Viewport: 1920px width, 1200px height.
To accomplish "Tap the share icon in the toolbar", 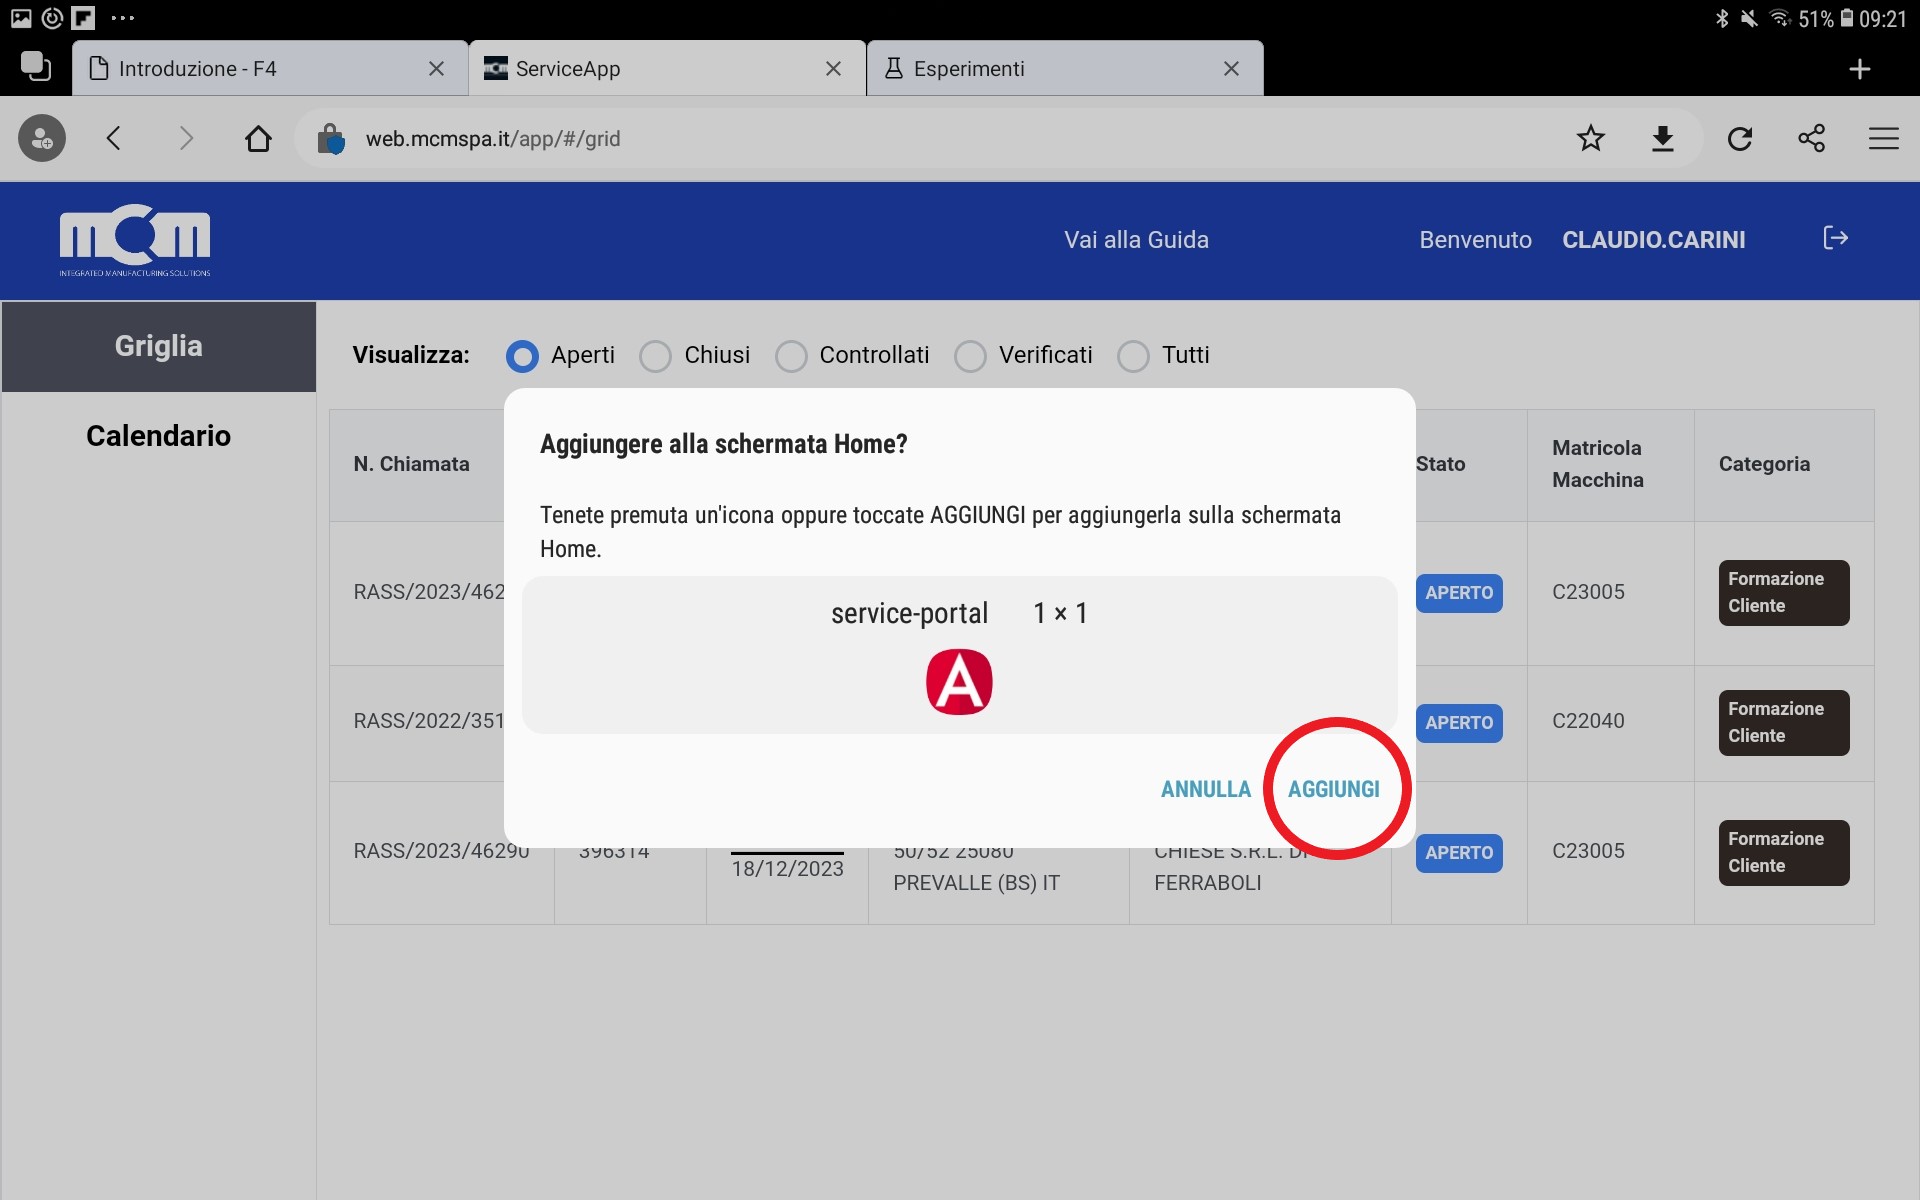I will (1811, 138).
